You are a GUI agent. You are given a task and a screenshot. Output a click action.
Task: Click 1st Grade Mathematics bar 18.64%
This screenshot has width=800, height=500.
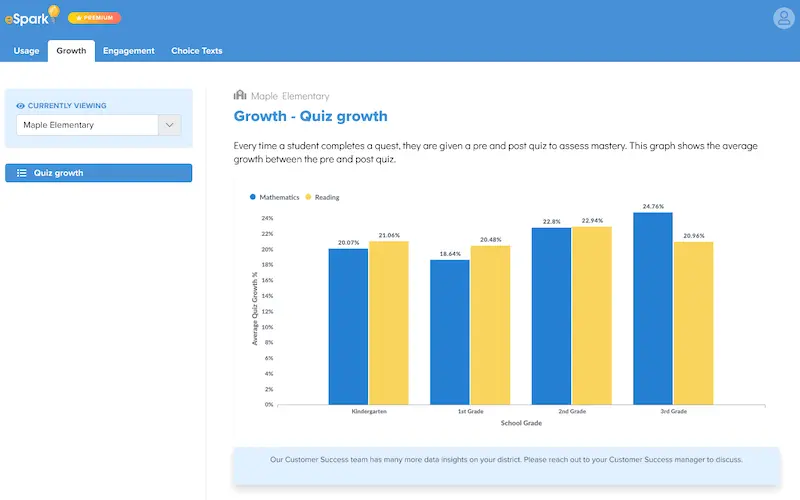tap(449, 332)
